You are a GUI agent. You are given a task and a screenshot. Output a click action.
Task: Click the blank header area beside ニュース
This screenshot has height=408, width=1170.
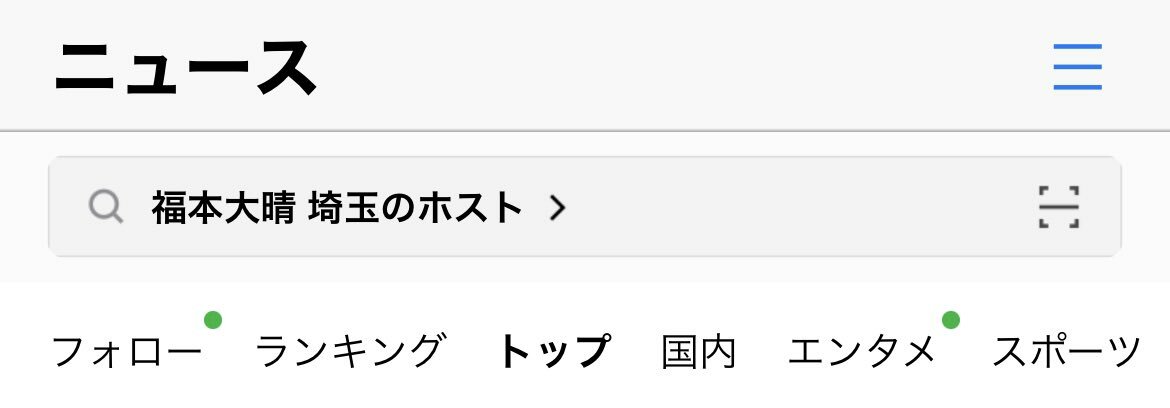point(672,67)
